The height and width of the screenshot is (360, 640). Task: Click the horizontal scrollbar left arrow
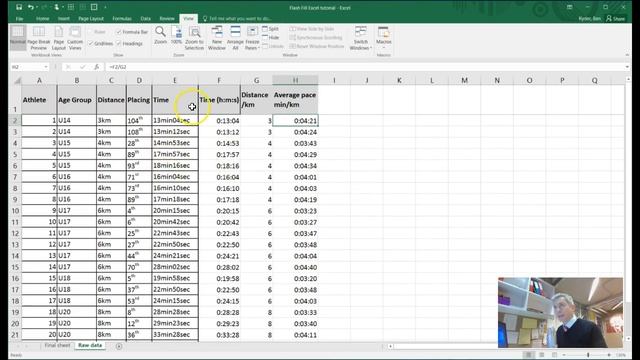pyautogui.click(x=390, y=346)
